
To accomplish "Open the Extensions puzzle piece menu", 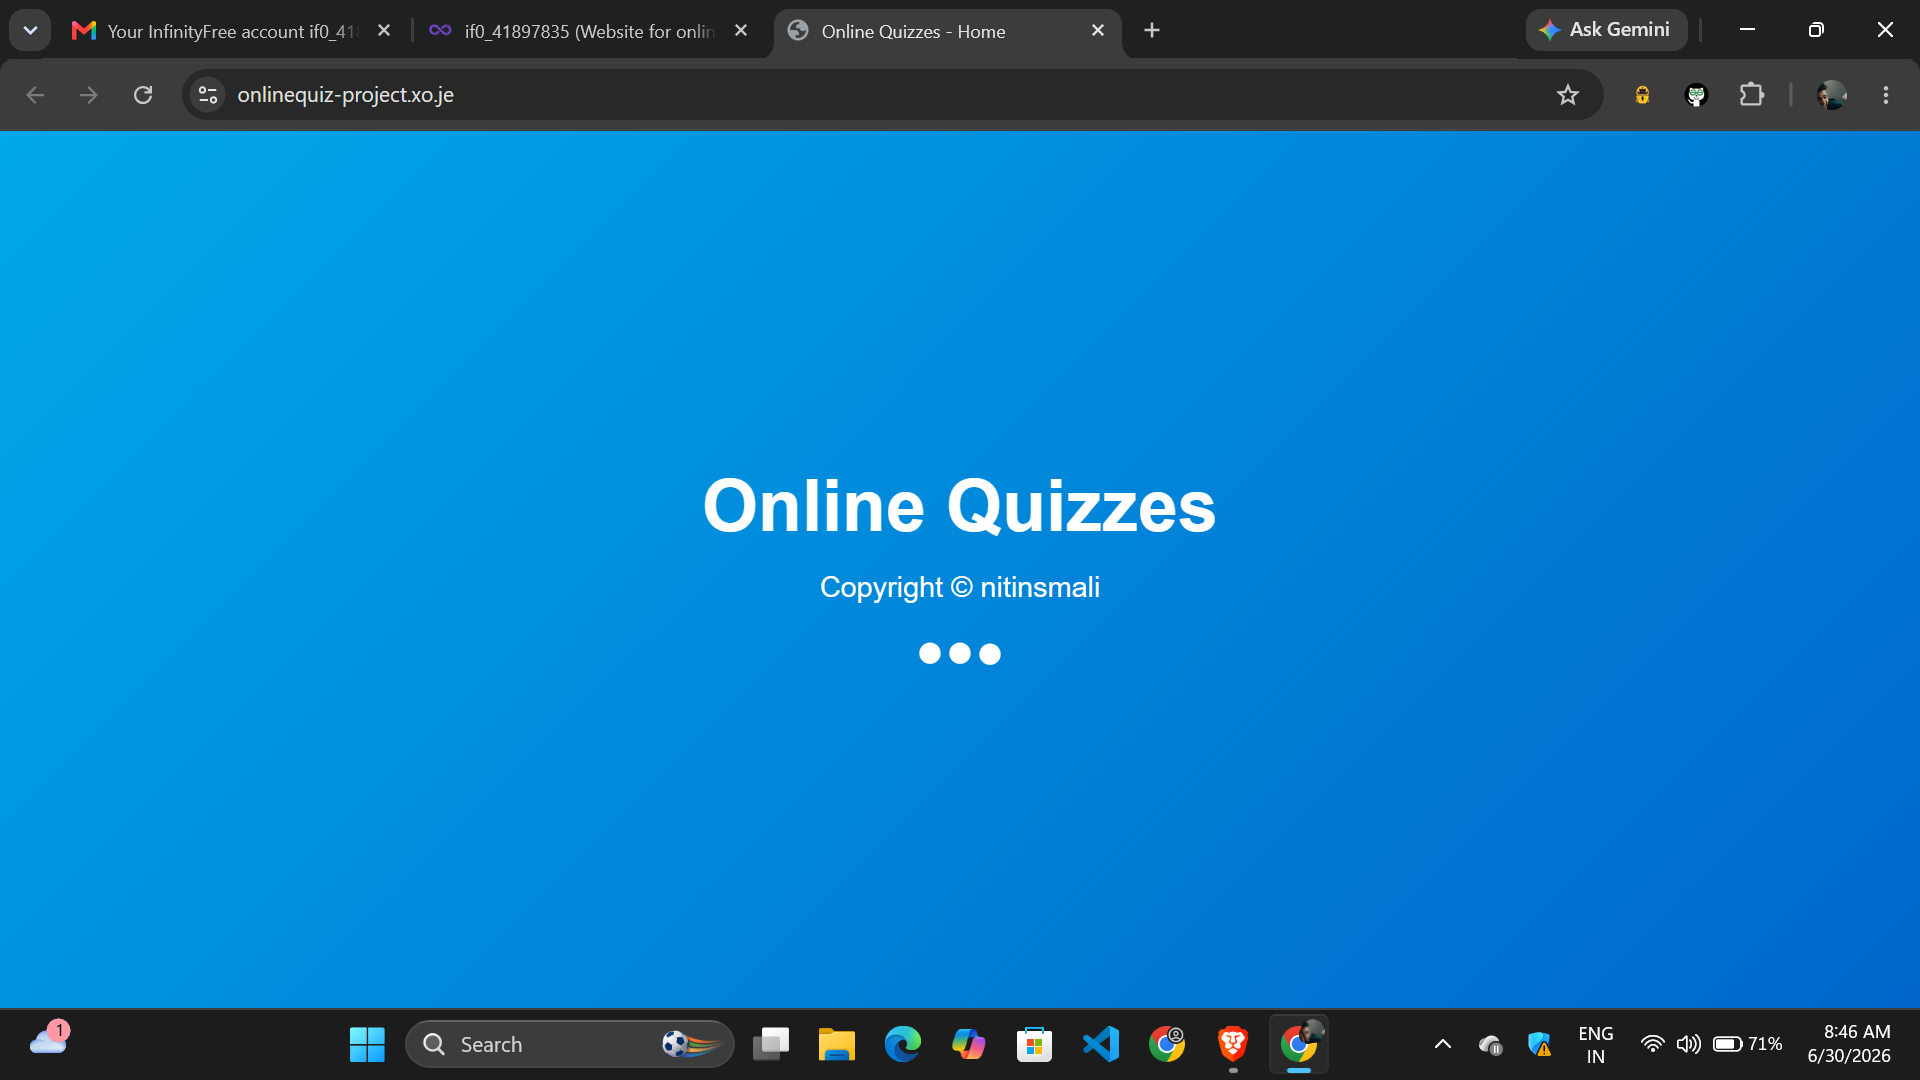I will (x=1751, y=95).
